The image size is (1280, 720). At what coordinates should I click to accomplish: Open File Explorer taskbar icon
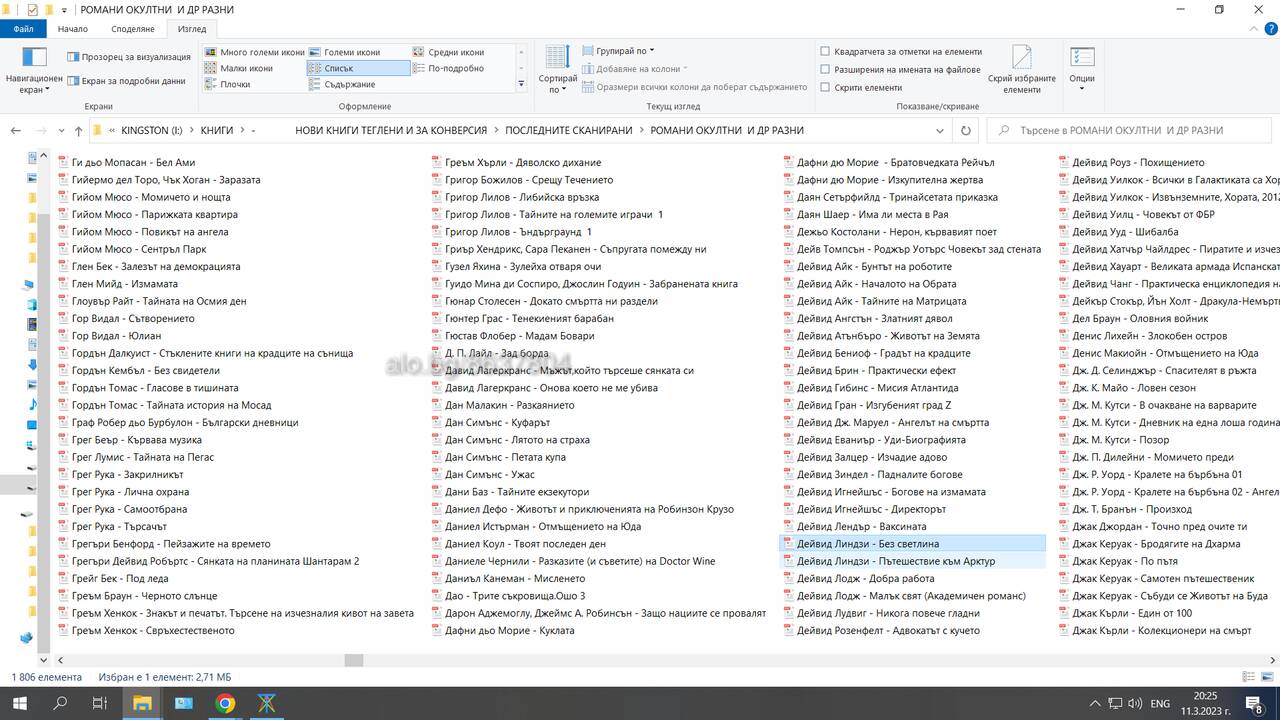[x=141, y=703]
